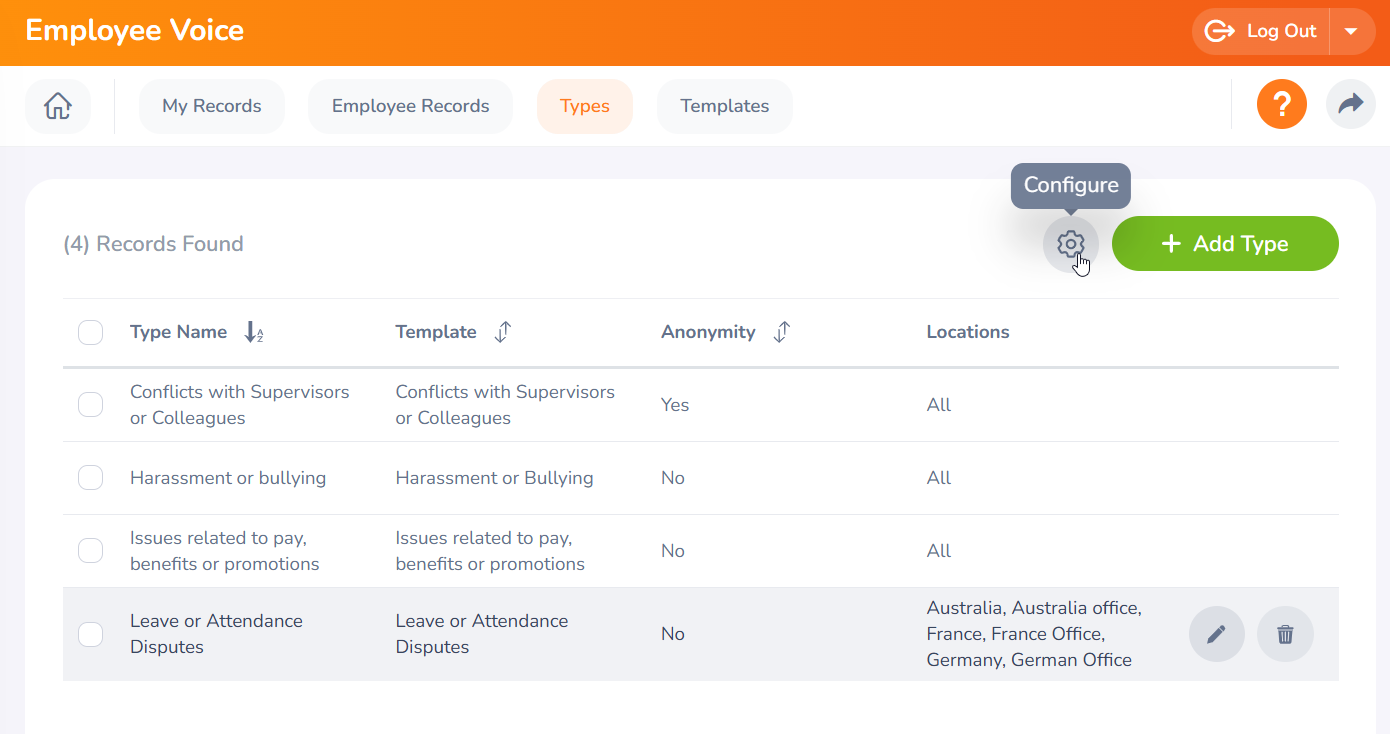This screenshot has width=1390, height=734.
Task: Delete the Leave or Attendance Disputes type
Action: 1285,634
